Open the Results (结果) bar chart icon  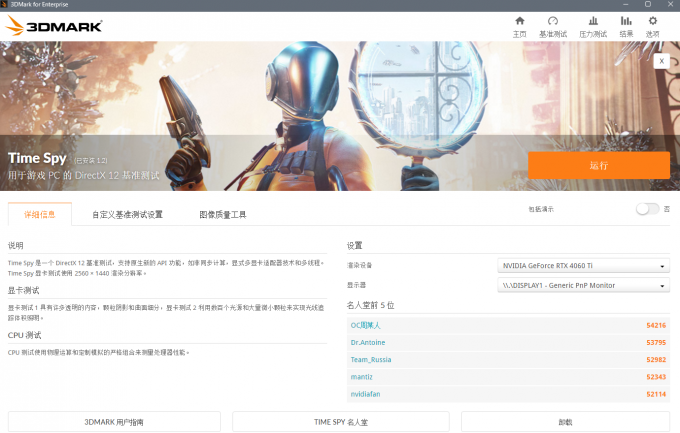626,21
